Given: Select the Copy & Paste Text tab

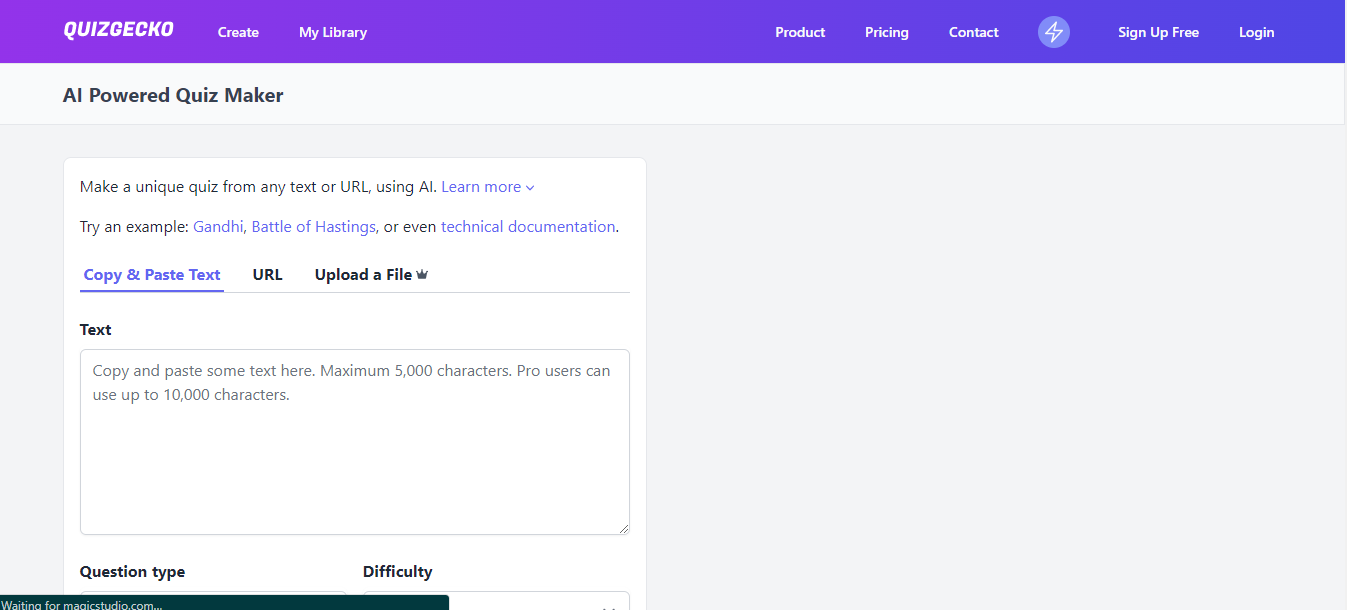Looking at the screenshot, I should (x=152, y=275).
